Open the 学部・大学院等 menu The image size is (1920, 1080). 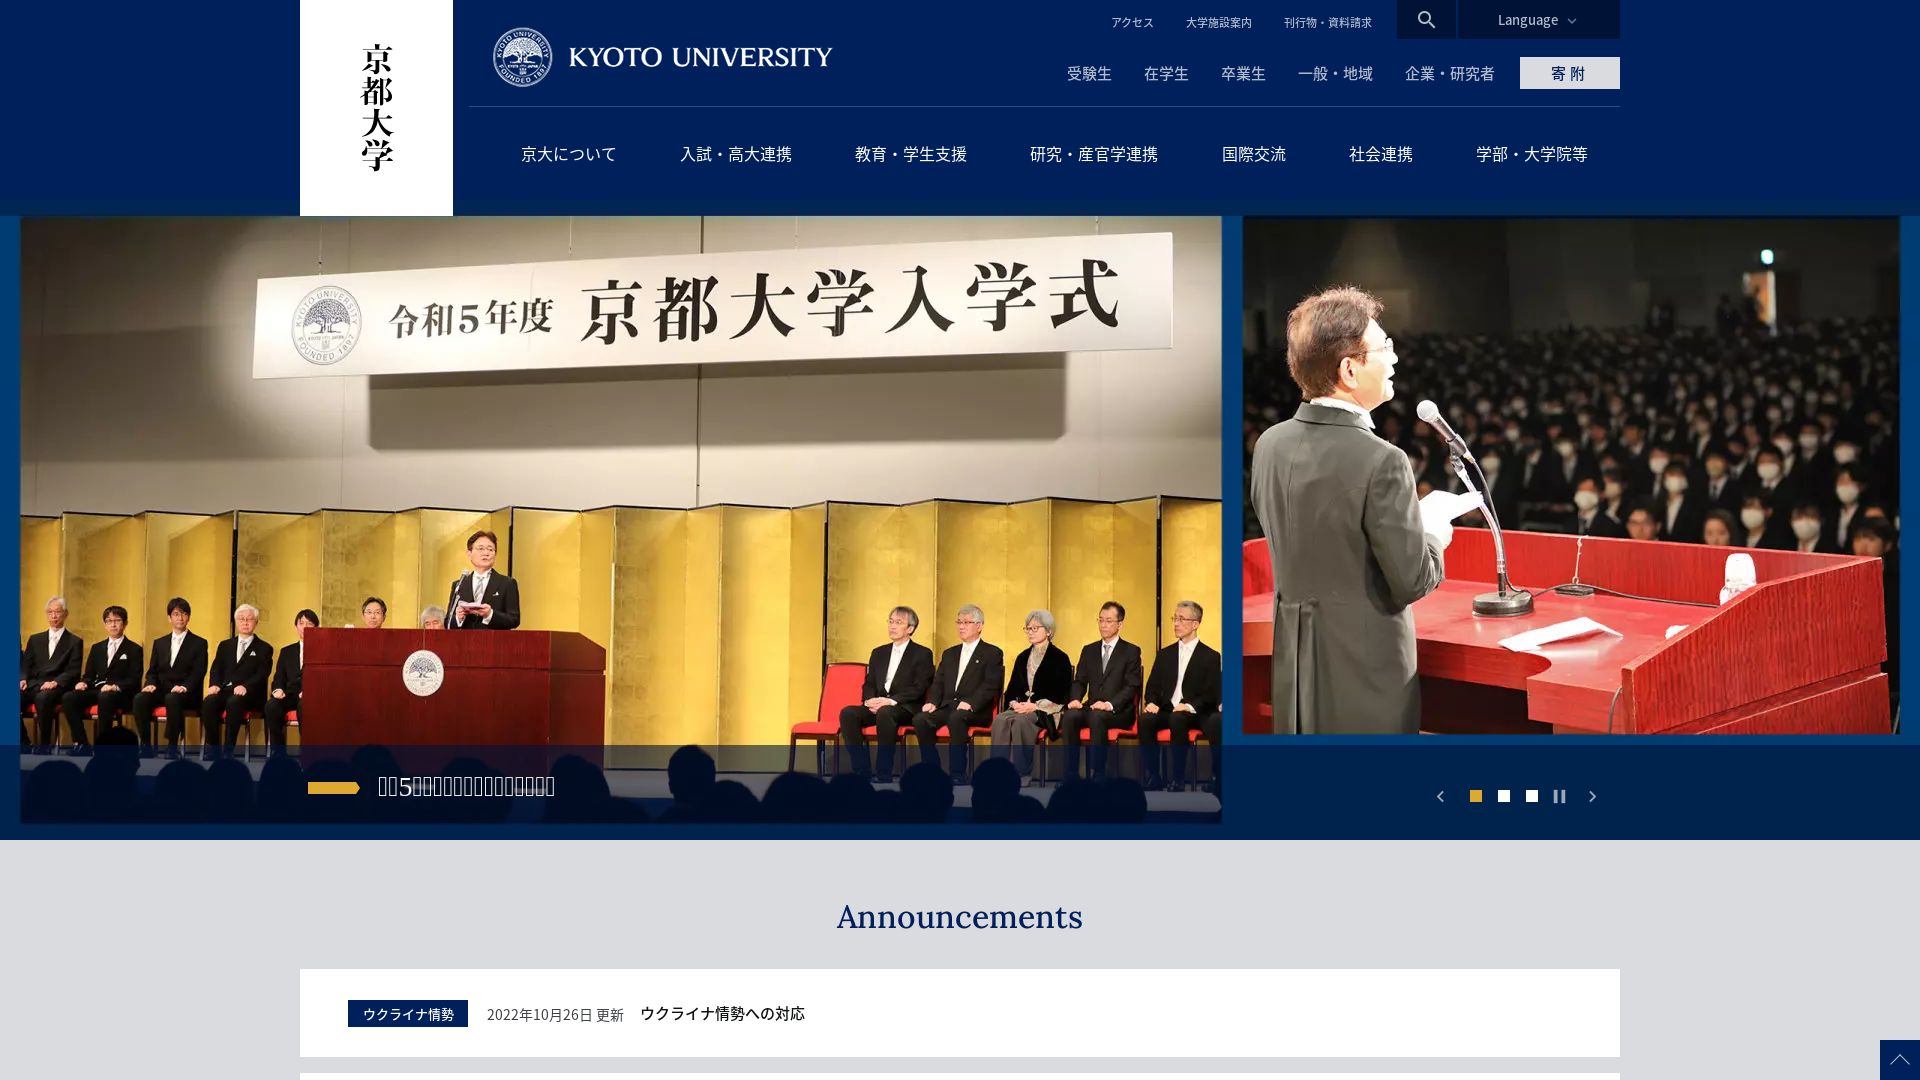click(1531, 154)
